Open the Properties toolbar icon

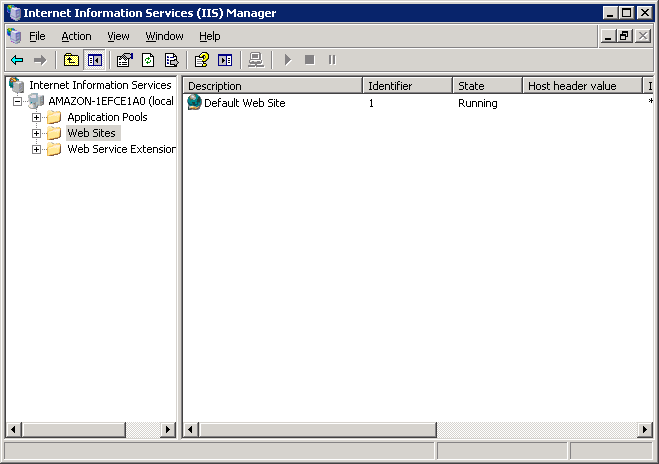[x=124, y=60]
